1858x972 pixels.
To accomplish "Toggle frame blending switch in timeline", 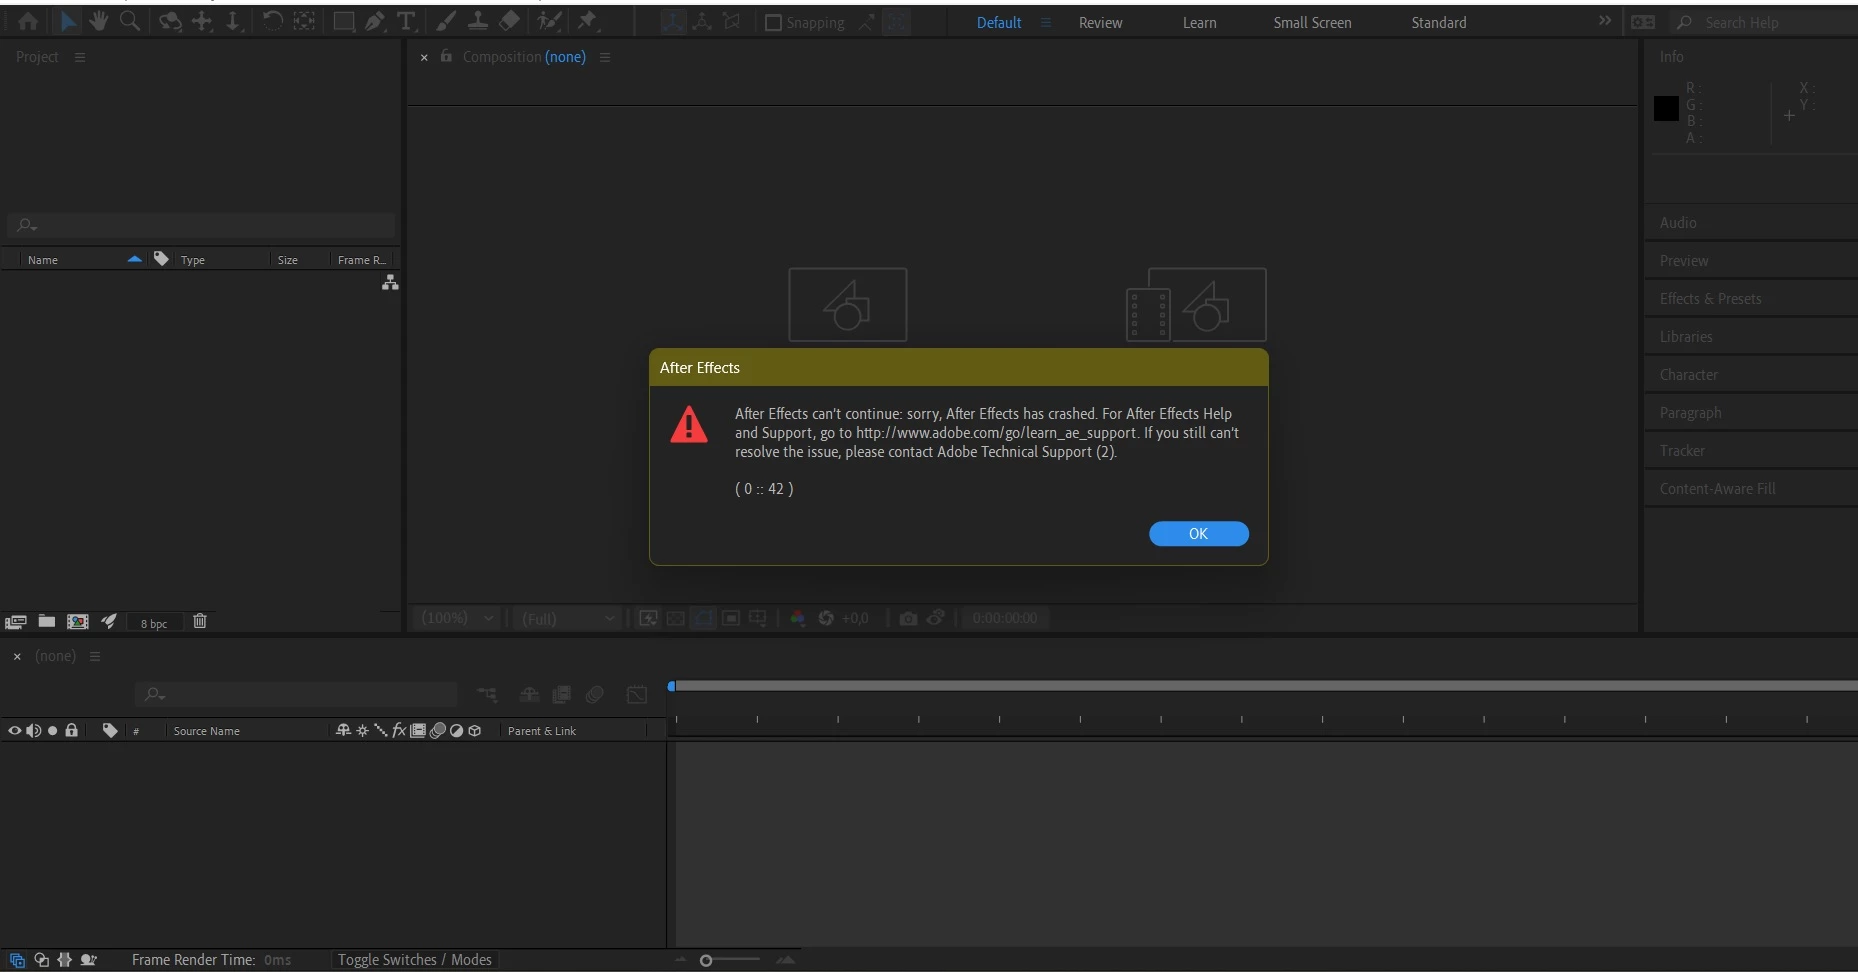I will pos(562,694).
